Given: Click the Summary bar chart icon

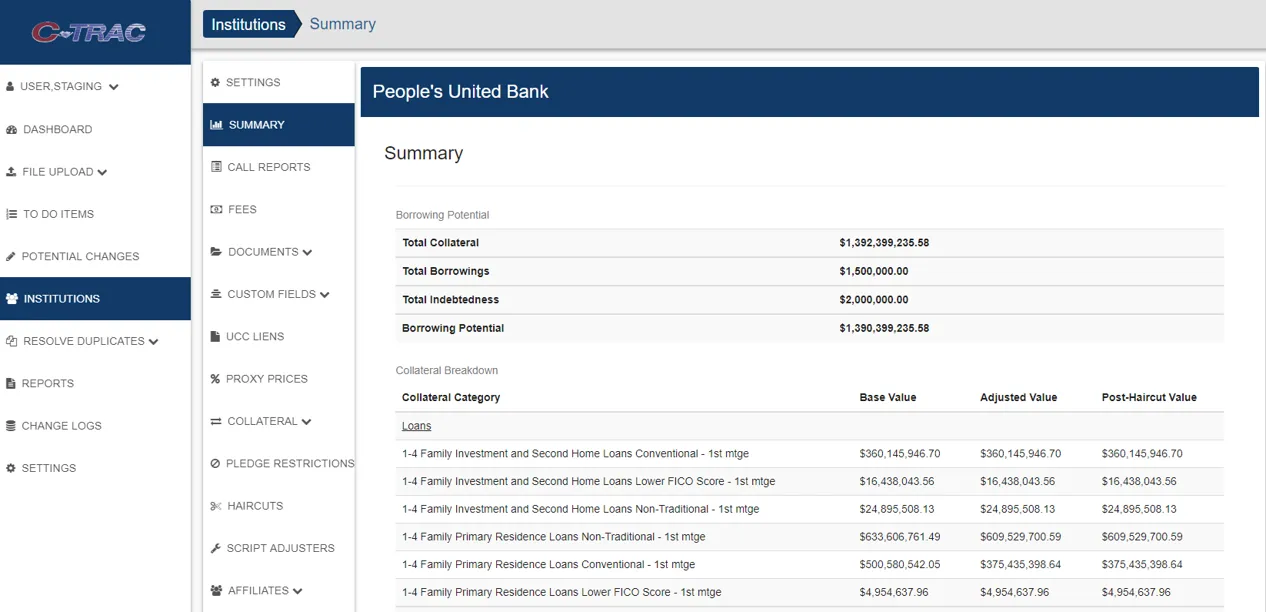Looking at the screenshot, I should click(216, 125).
